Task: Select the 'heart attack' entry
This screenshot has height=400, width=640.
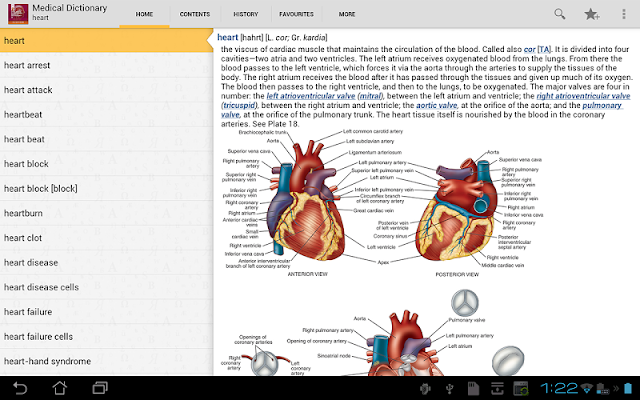Action: pyautogui.click(x=107, y=90)
